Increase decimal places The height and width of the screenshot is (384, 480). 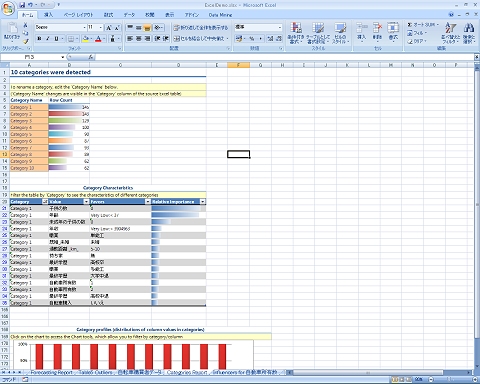click(270, 39)
